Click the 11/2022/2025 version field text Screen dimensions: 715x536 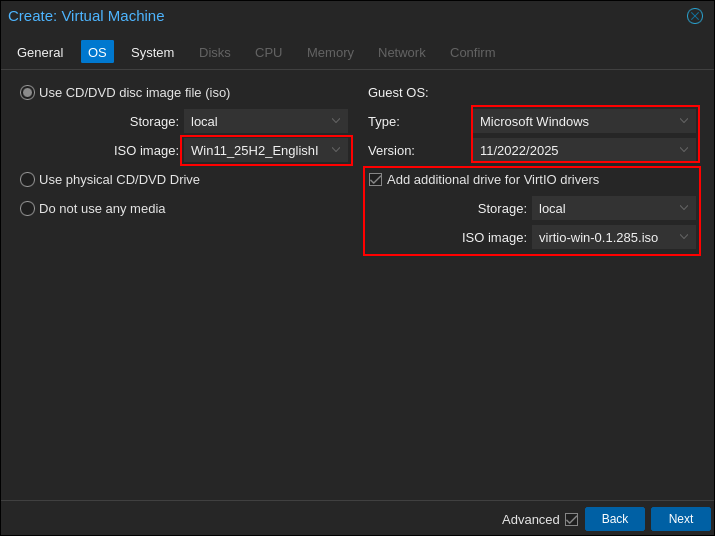519,151
